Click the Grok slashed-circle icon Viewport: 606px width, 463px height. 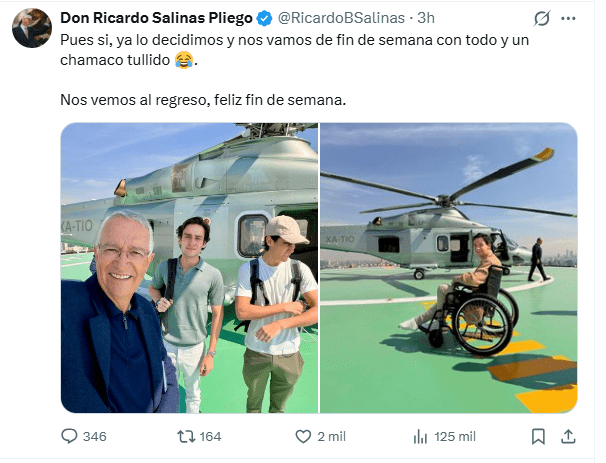(x=542, y=18)
